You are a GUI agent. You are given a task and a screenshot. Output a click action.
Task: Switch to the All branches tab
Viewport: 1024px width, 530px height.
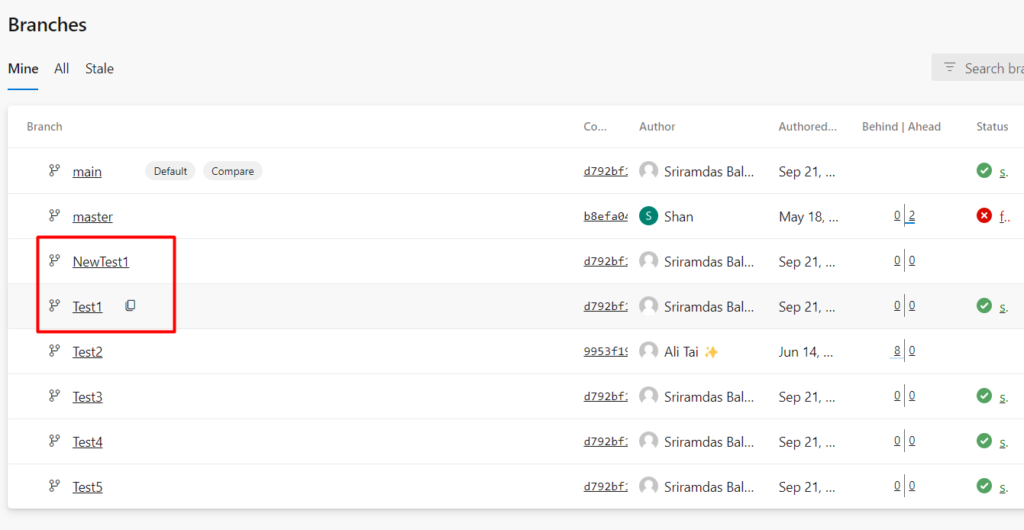tap(62, 69)
